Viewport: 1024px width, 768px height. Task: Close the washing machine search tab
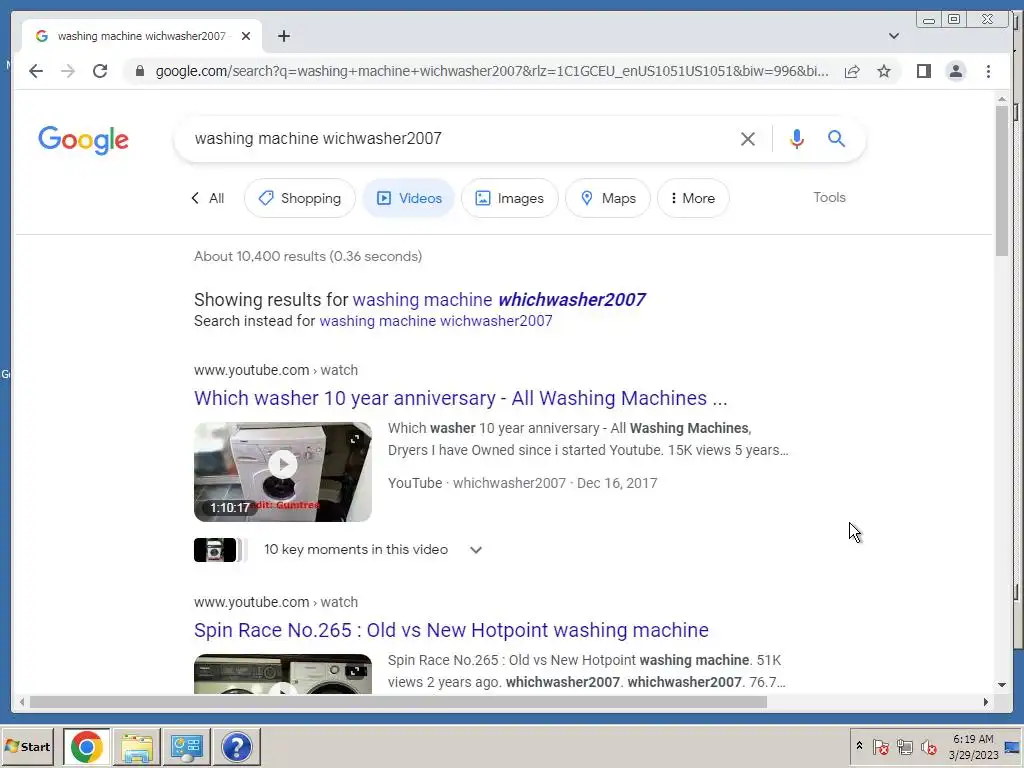tap(246, 36)
